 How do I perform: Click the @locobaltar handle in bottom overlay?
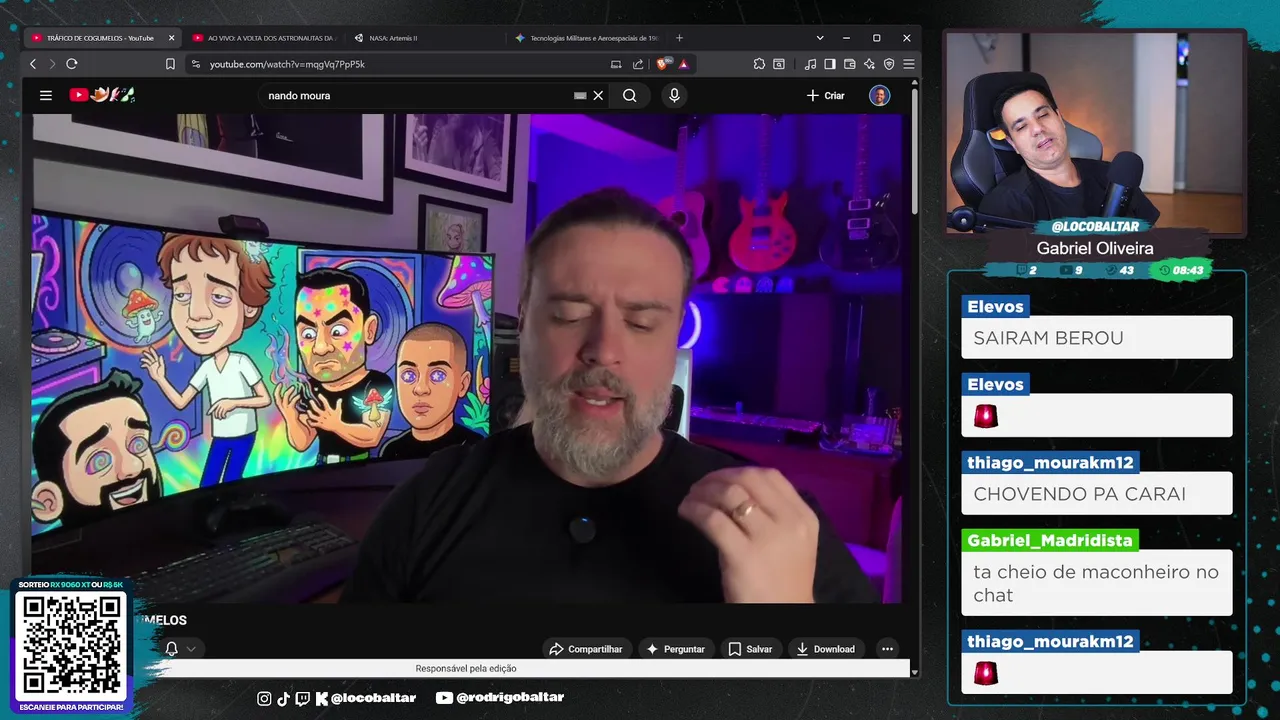373,698
